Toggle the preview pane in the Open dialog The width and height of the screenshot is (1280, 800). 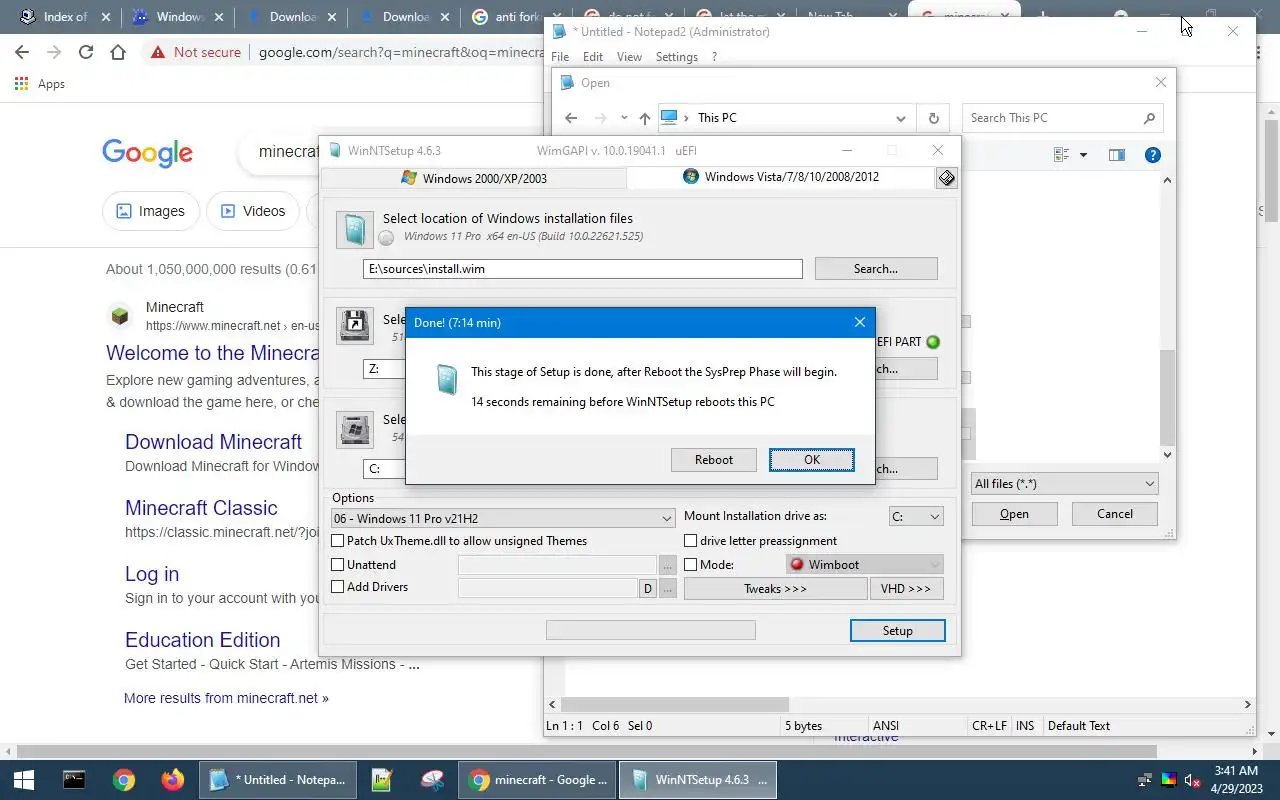tap(1117, 155)
